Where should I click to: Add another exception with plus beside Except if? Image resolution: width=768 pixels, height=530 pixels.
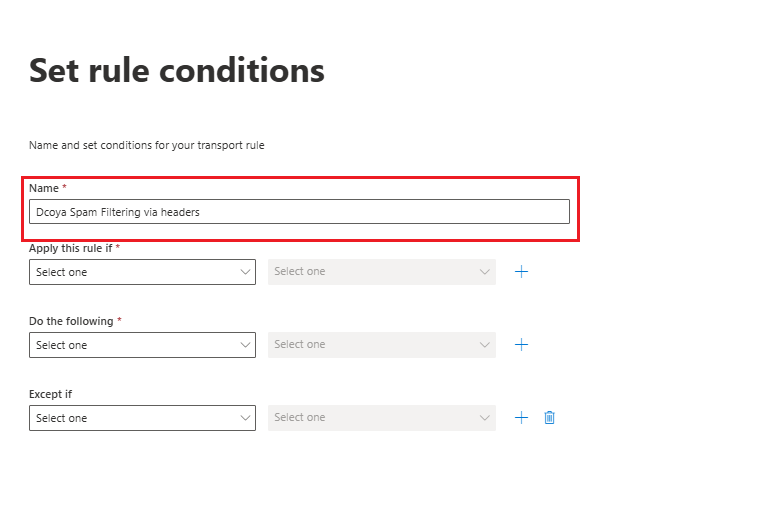(x=522, y=418)
